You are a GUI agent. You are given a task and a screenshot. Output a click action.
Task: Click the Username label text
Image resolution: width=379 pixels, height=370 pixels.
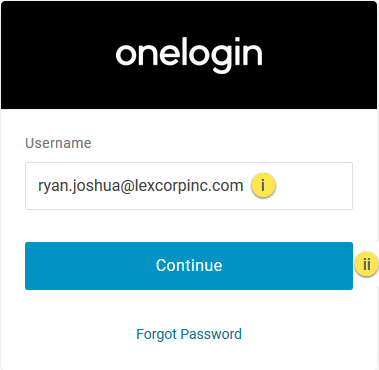[58, 143]
